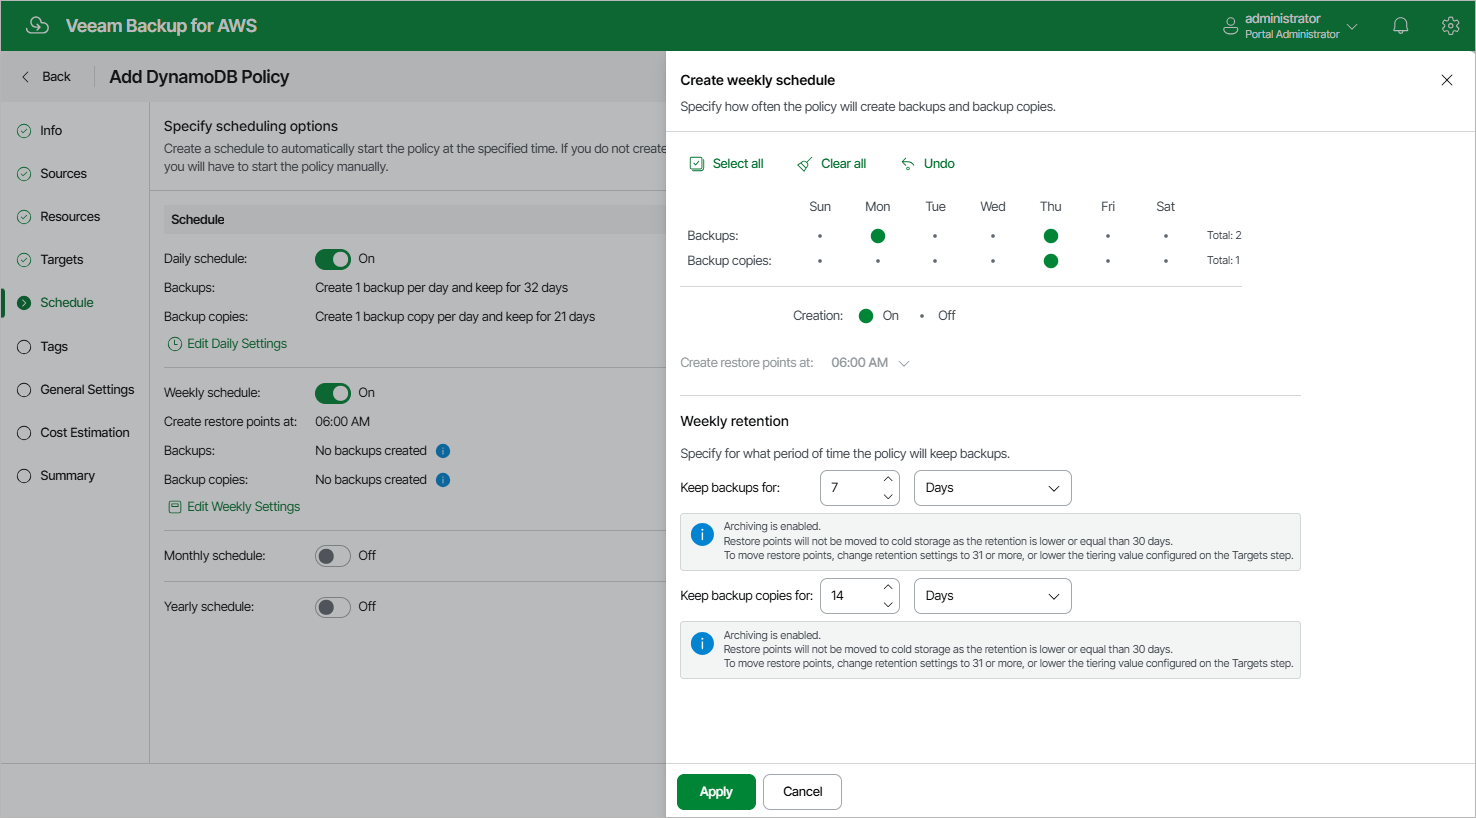Open the Days unit dropdown for Keep backup copies
1476x818 pixels.
tap(993, 596)
